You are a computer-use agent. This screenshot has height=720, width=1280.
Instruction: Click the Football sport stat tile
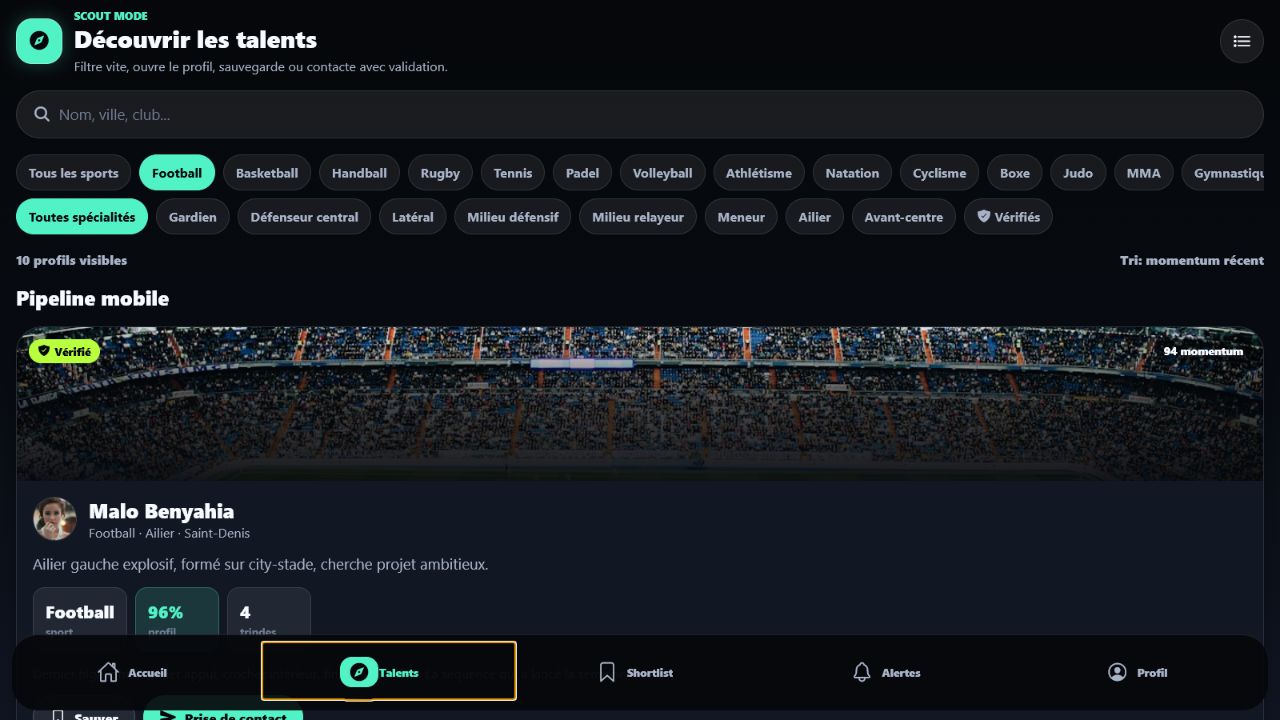coord(80,612)
